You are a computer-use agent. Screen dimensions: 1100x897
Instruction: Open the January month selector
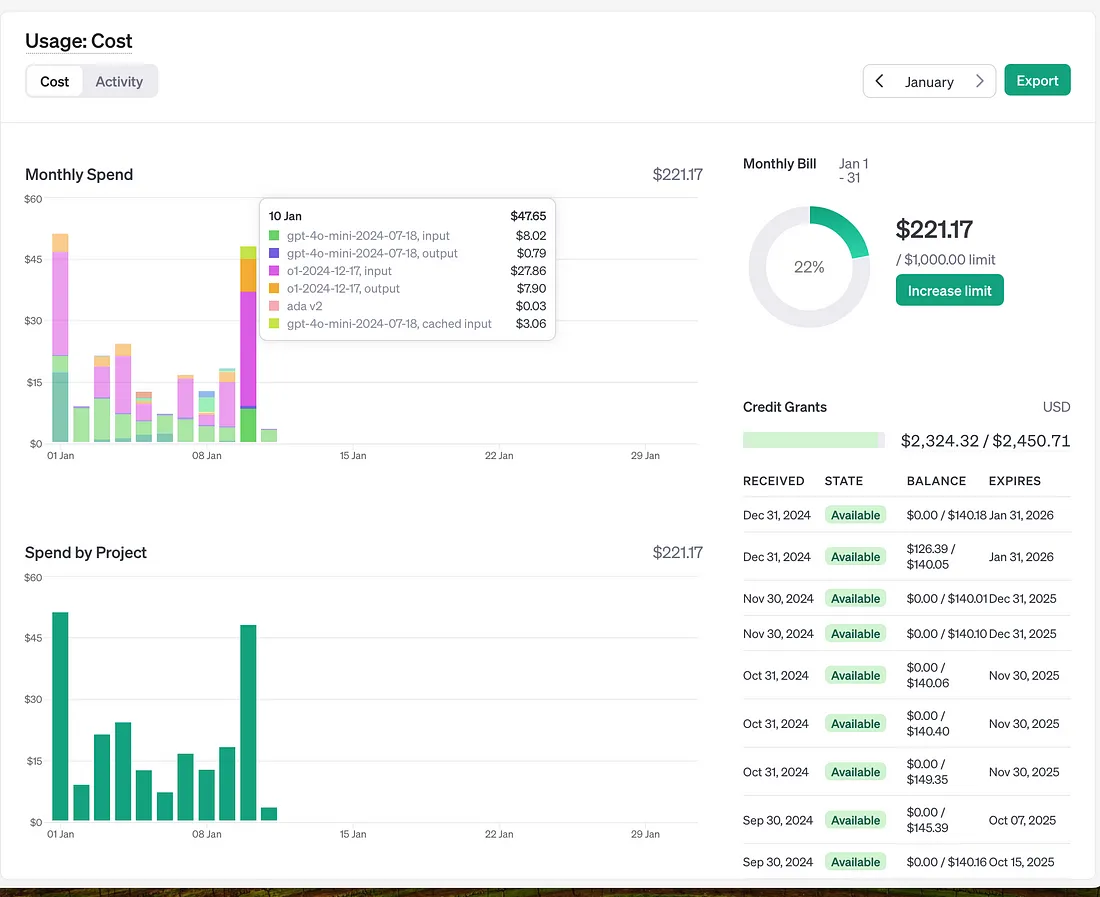tap(929, 82)
